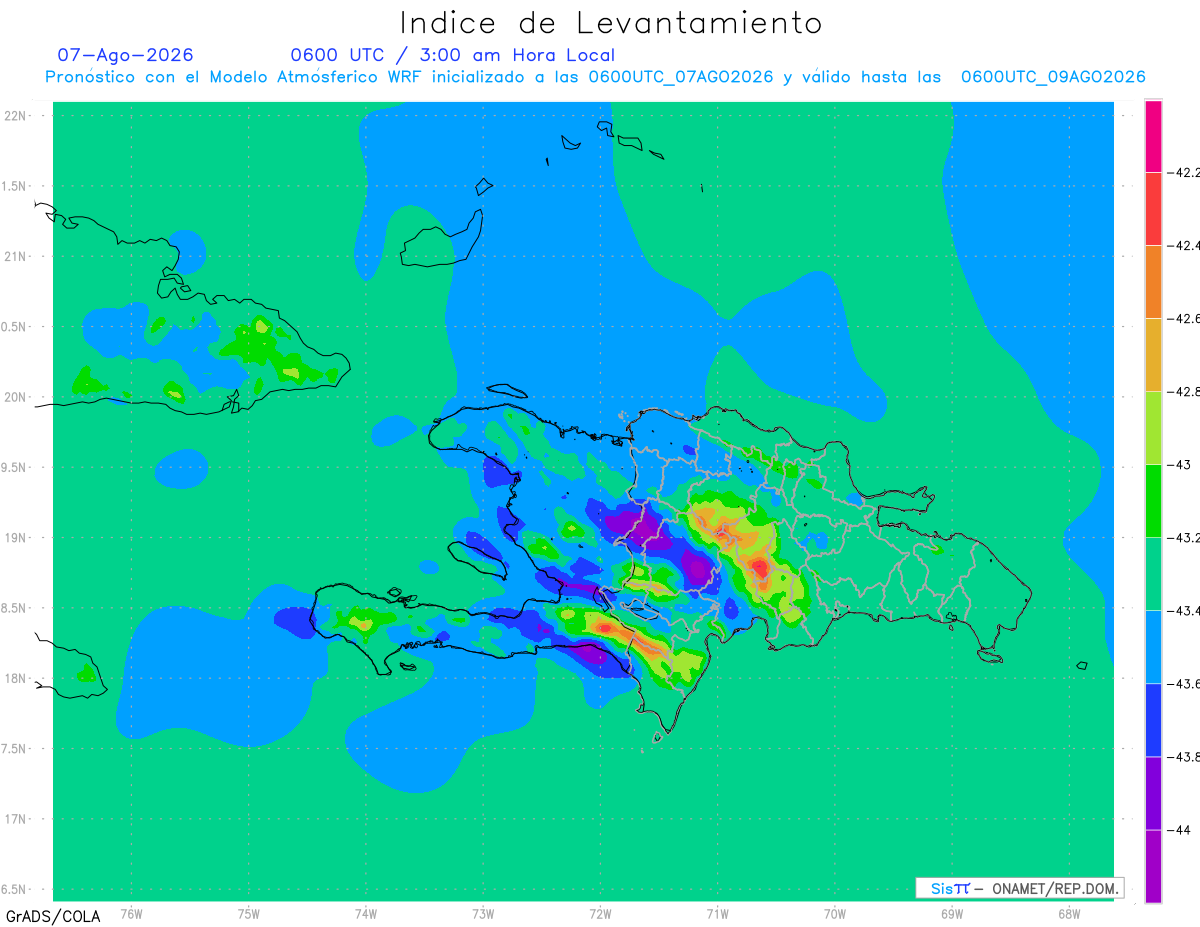The width and height of the screenshot is (1200, 927).
Task: Click the '18N' latitude axis label
Action: (x=16, y=678)
